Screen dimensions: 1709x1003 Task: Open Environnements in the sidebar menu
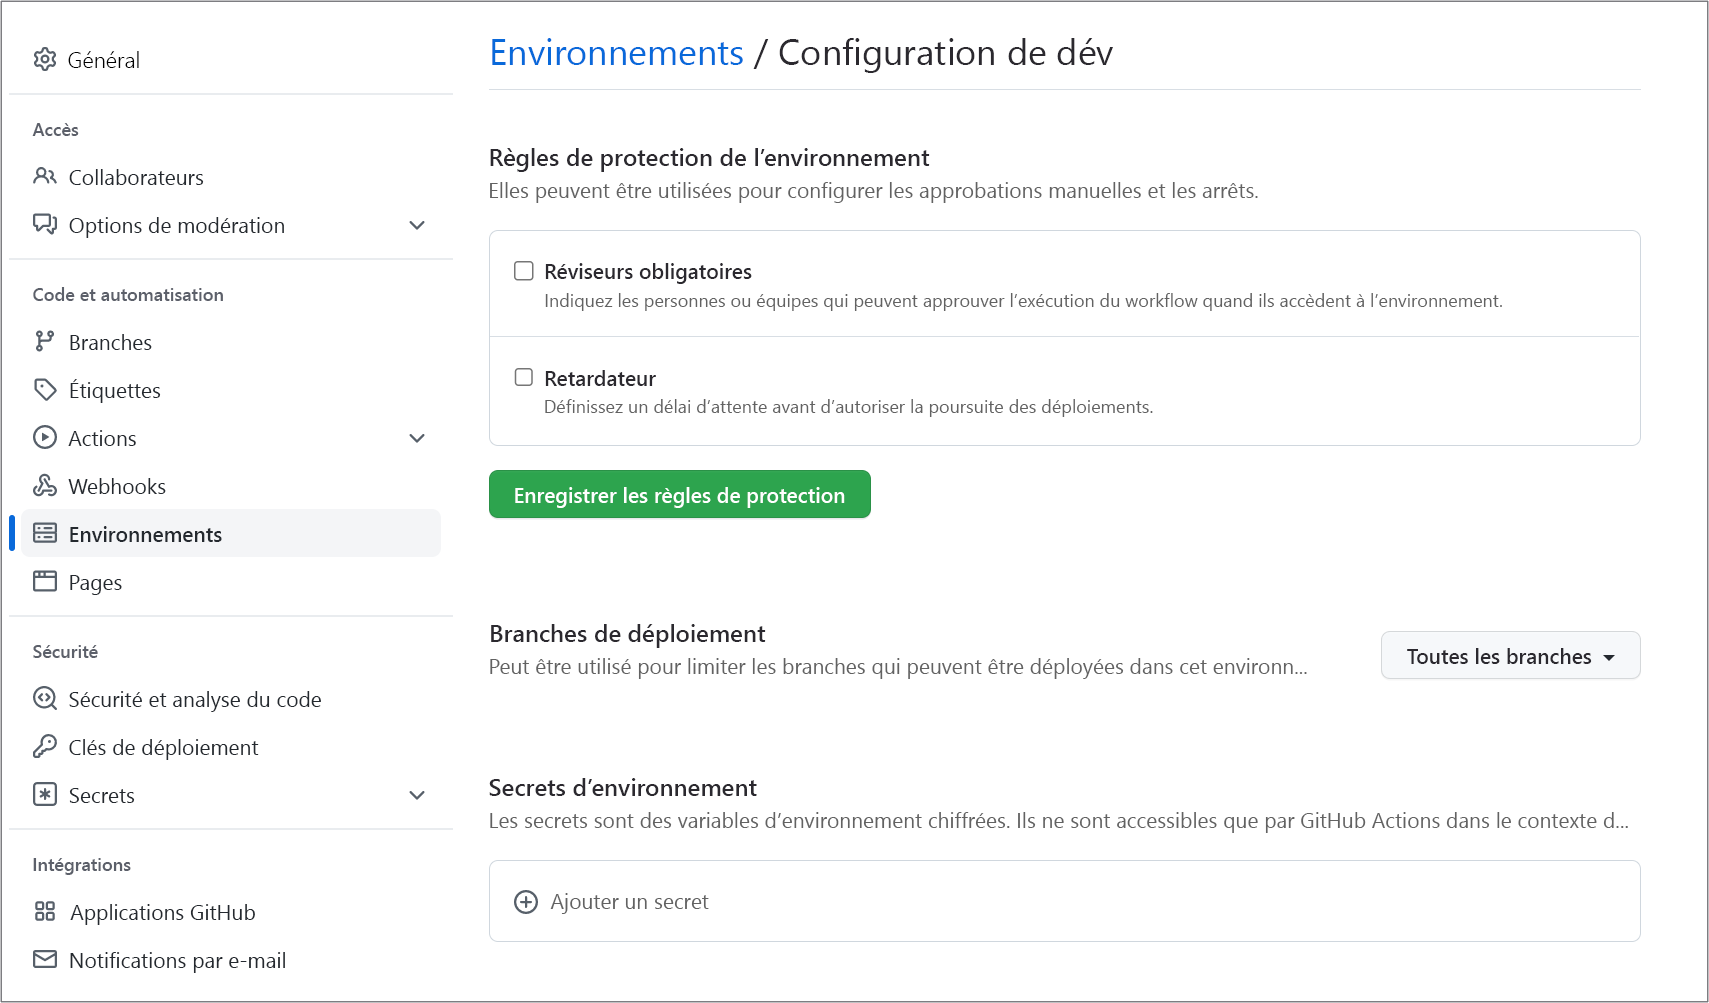[146, 533]
